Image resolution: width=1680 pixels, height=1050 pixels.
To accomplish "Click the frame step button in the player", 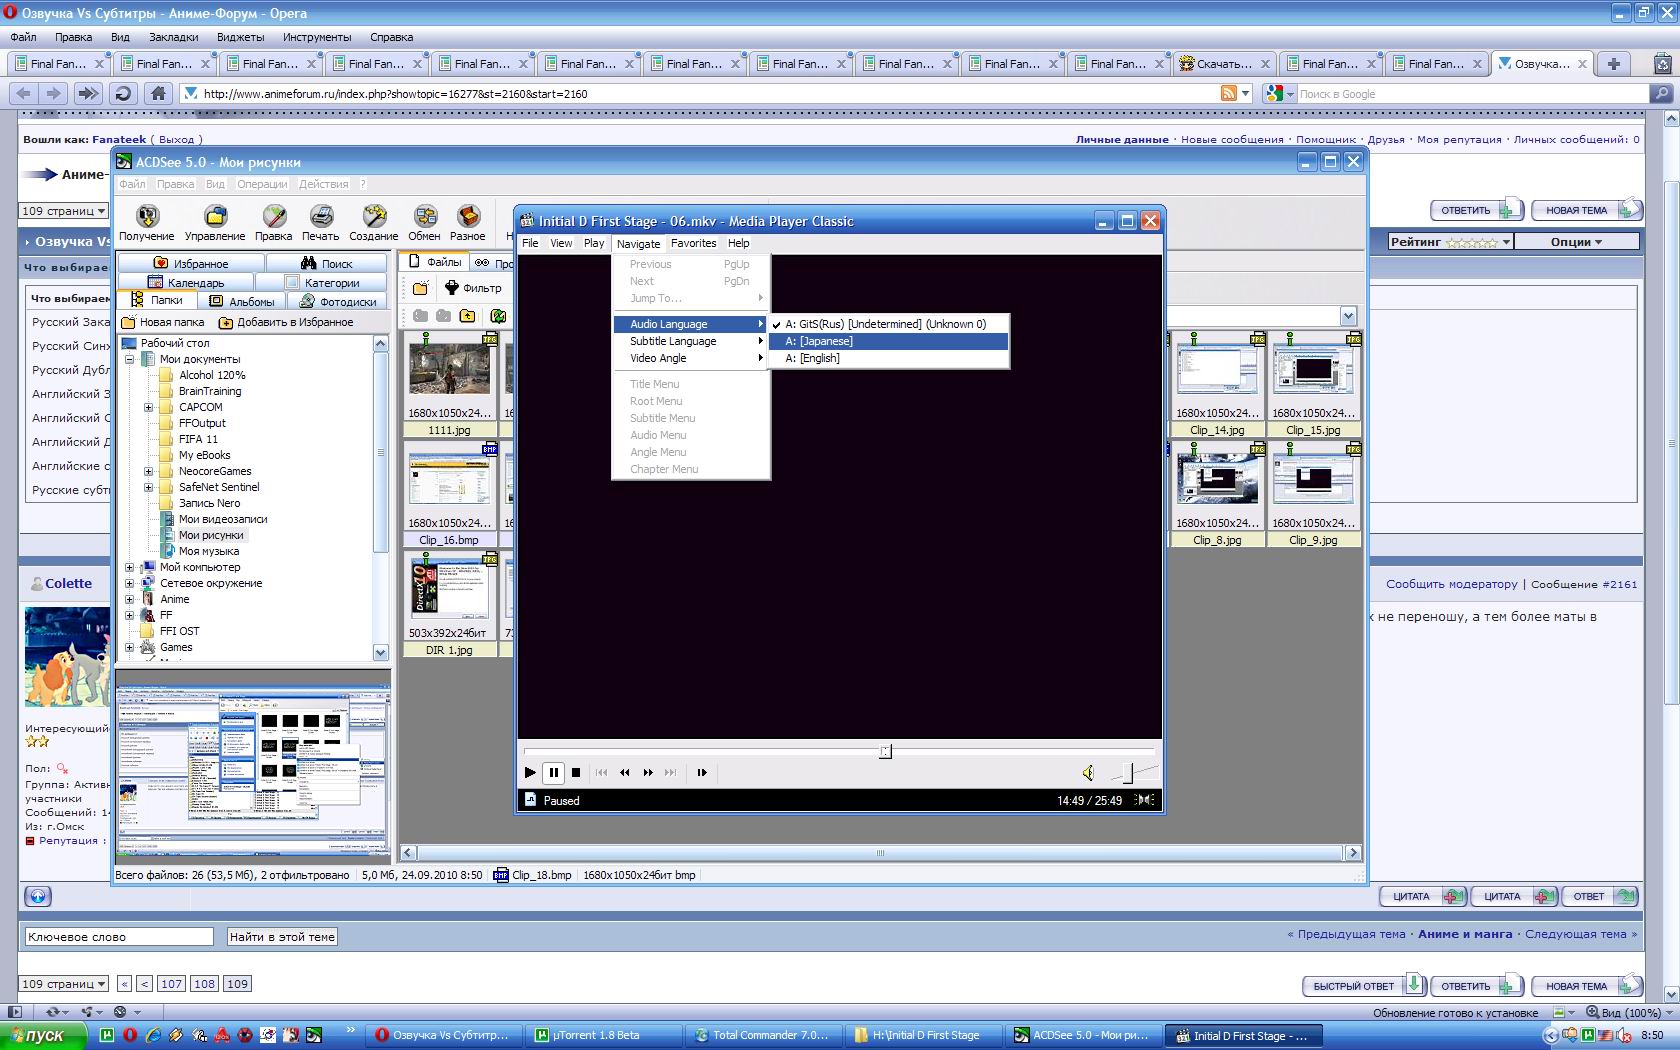I will pos(702,772).
